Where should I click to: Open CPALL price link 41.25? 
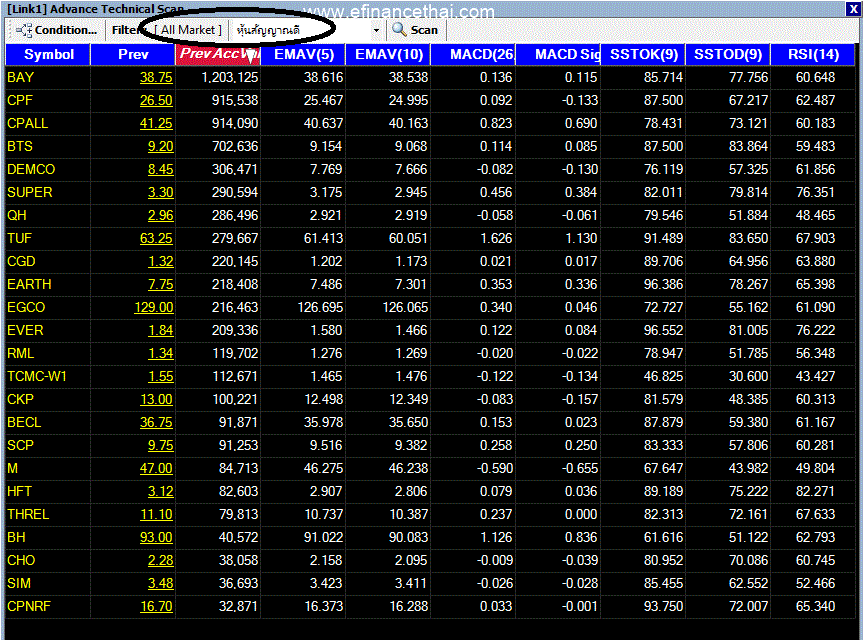156,123
